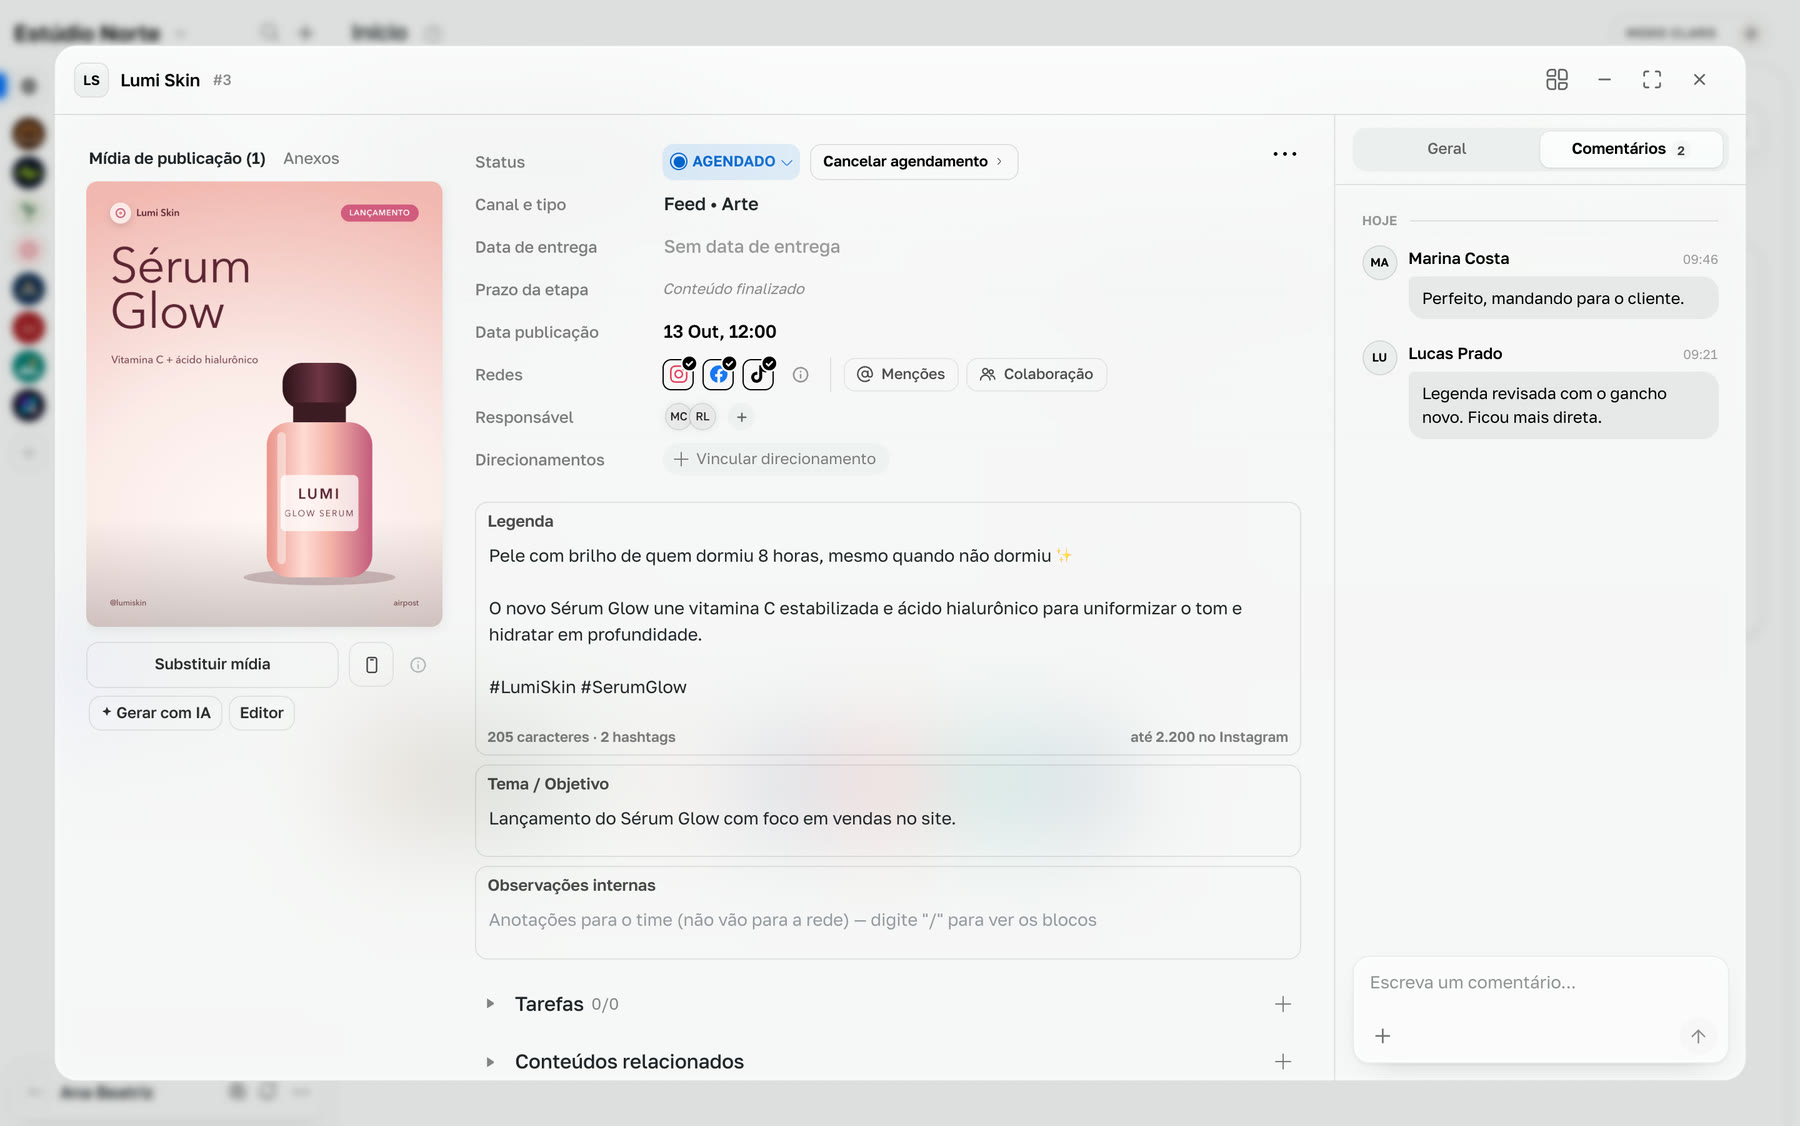Click Gerar com IA button
The image size is (1800, 1126).
coord(156,713)
